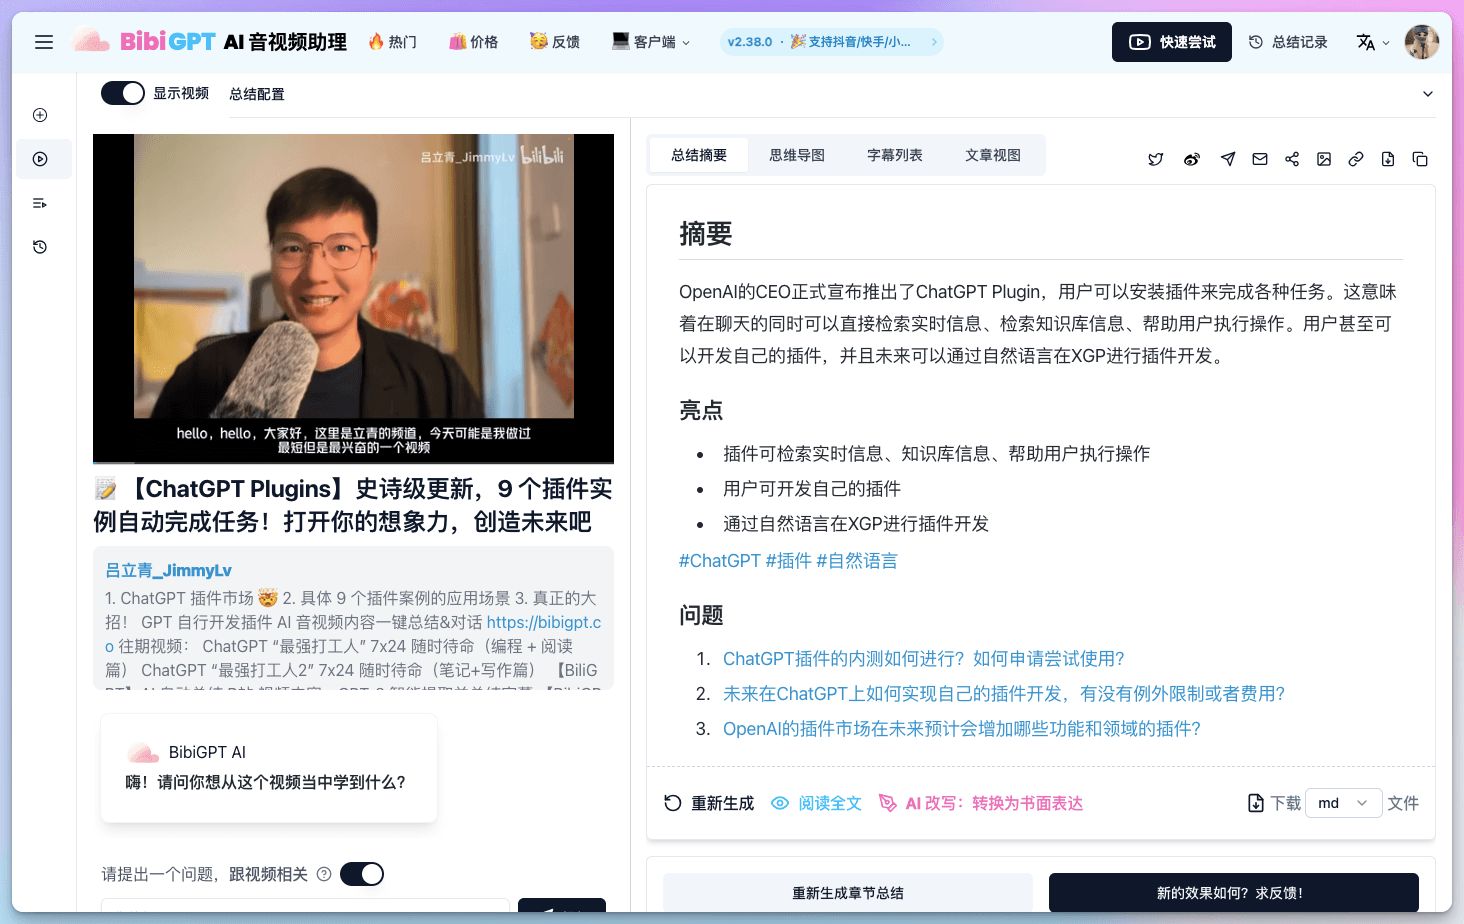Click the 摘要 heading
Screen dimensions: 1464x924
coord(706,234)
